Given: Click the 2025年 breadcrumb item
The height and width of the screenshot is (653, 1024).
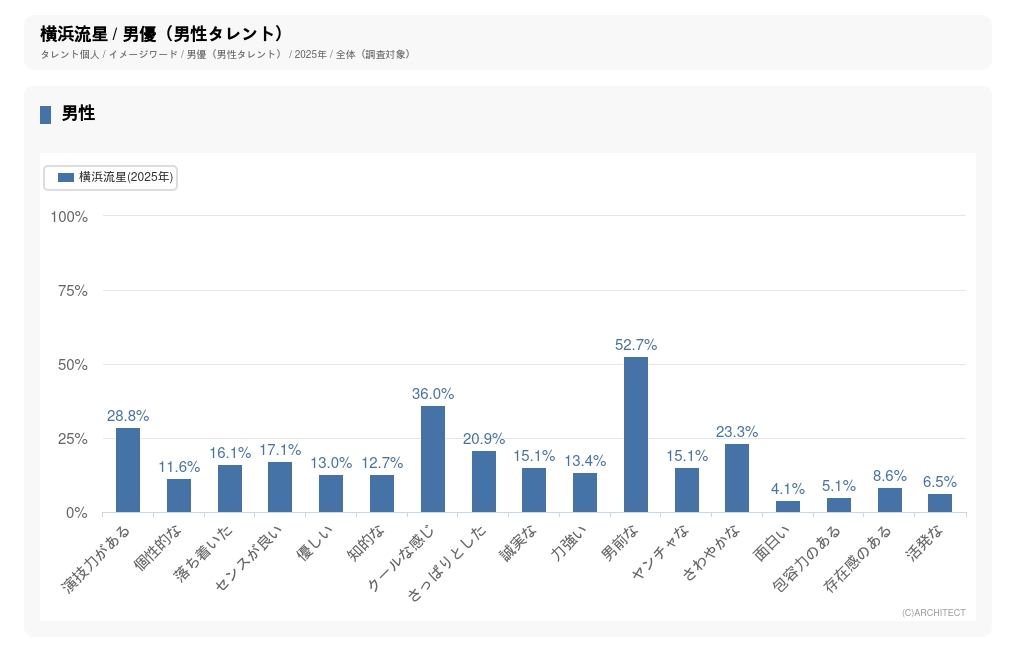Looking at the screenshot, I should pos(311,54).
